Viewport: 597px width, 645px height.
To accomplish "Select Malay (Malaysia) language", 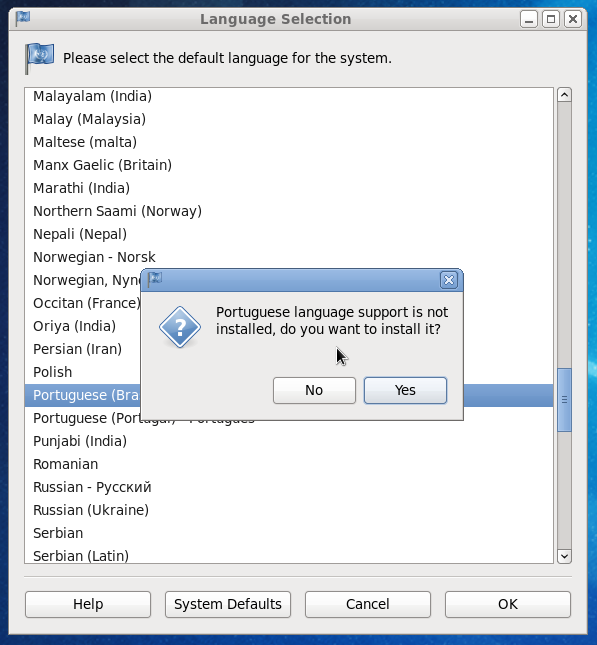I will coord(289,119).
